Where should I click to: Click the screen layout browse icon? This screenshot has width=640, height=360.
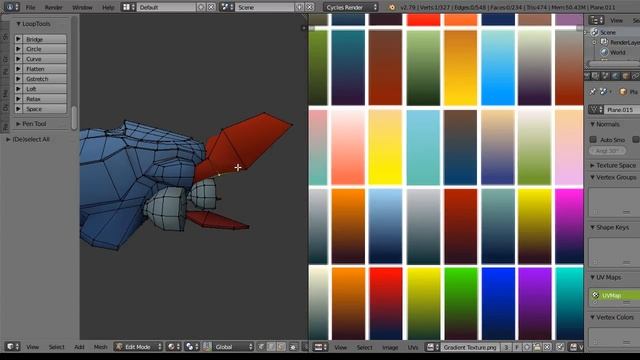tap(129, 7)
